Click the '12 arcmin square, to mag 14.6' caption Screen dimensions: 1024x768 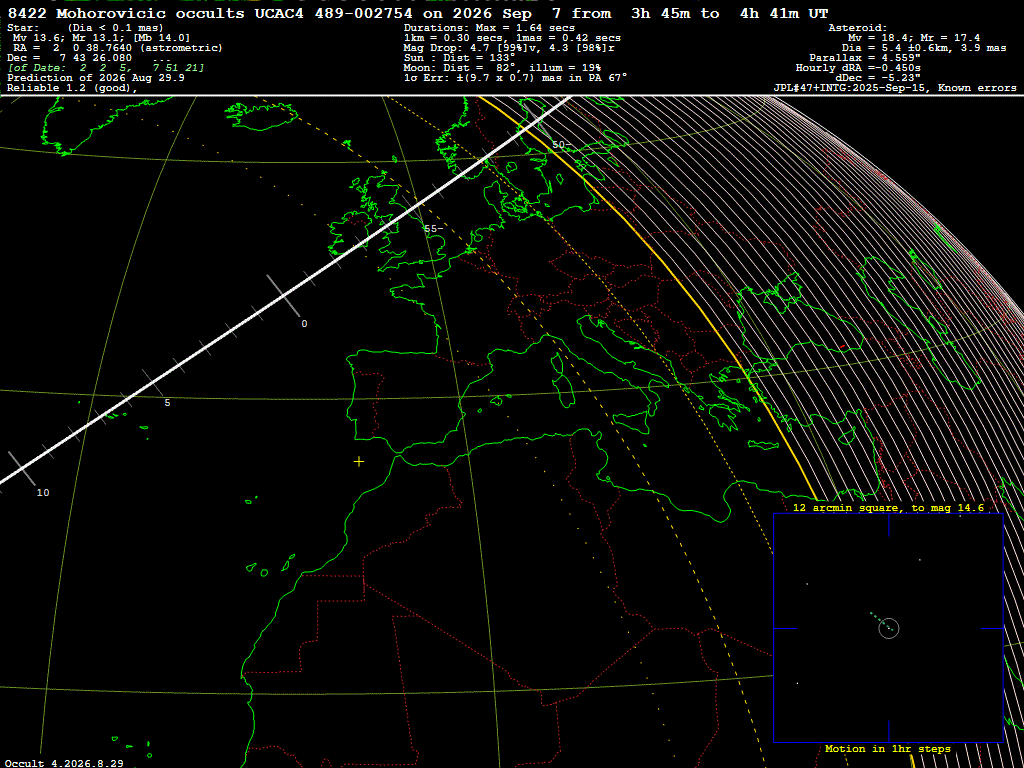(x=888, y=507)
